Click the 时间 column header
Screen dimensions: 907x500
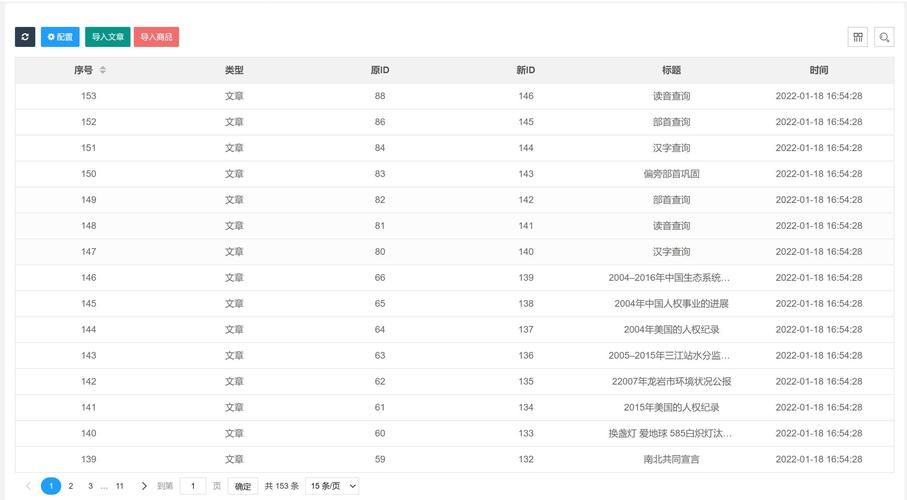point(819,70)
